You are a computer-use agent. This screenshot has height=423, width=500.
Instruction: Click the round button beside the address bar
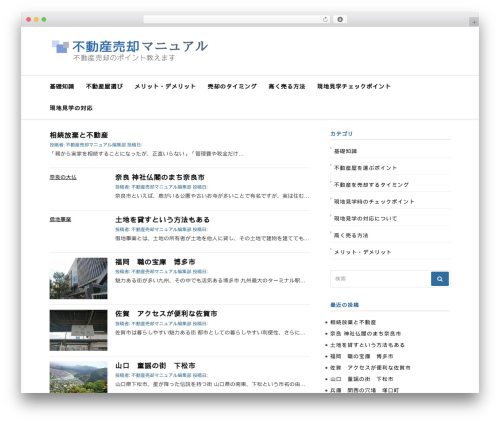click(340, 19)
